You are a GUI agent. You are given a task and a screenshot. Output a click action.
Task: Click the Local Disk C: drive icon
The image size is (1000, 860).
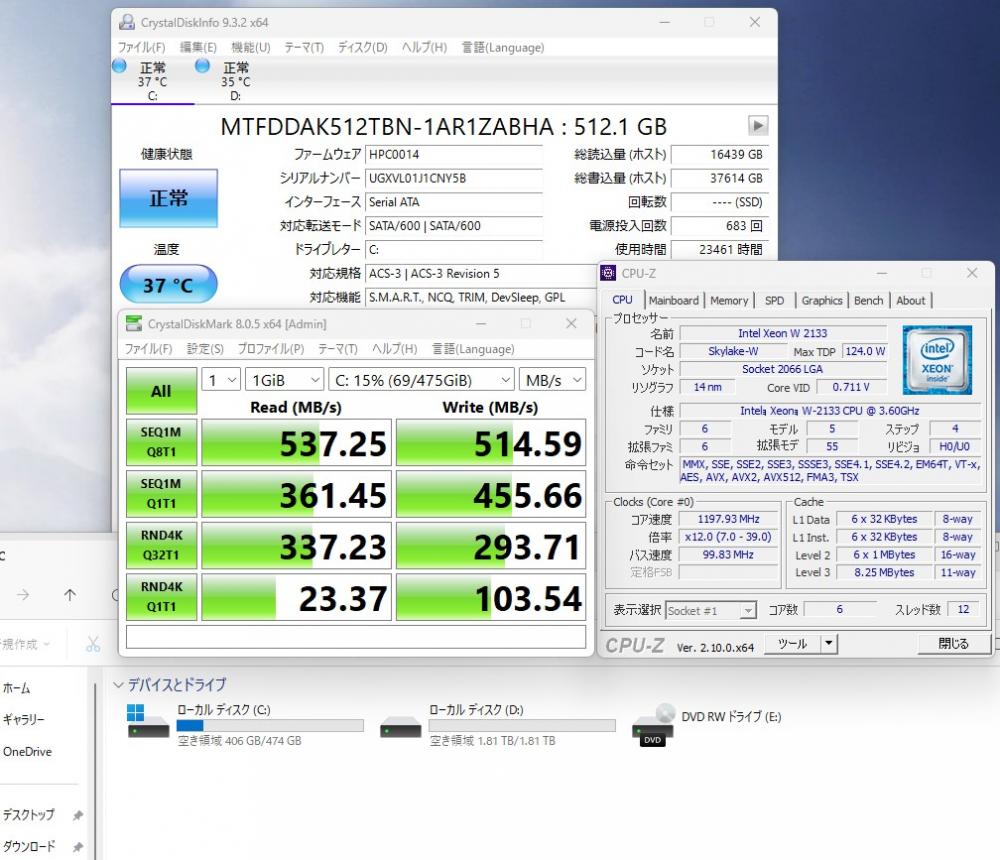tap(148, 722)
